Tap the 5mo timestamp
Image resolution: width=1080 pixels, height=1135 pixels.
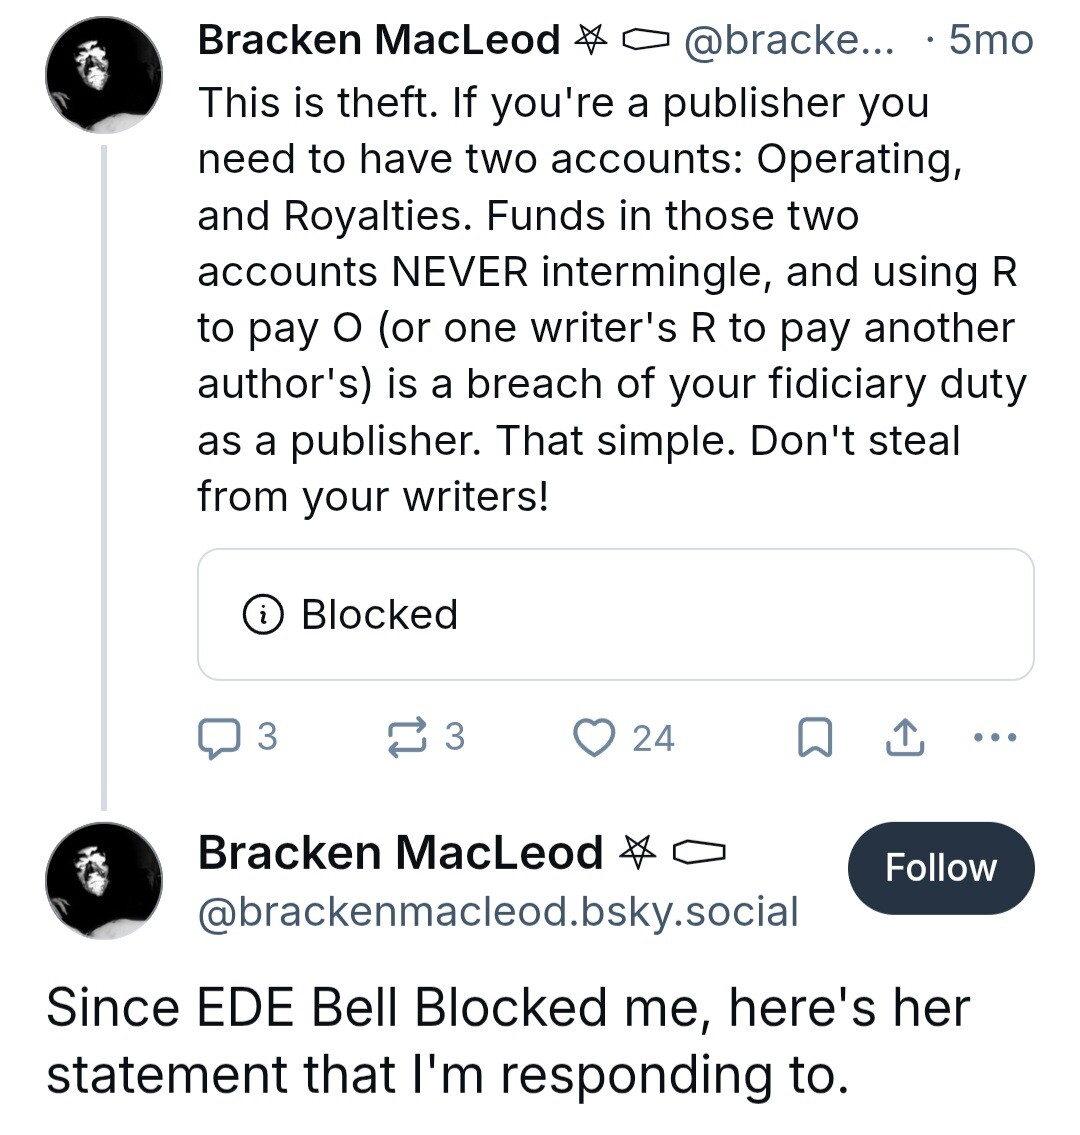point(990,40)
